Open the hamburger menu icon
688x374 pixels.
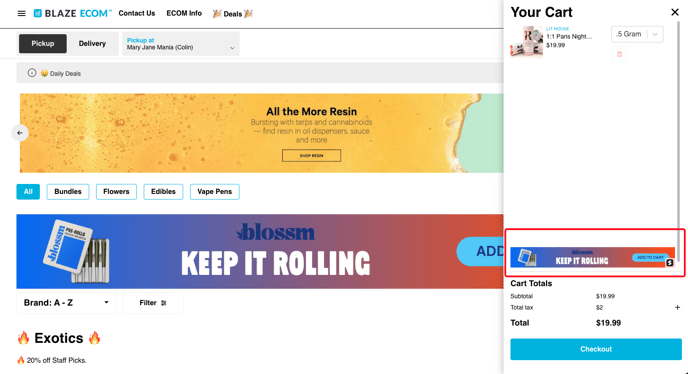(21, 14)
